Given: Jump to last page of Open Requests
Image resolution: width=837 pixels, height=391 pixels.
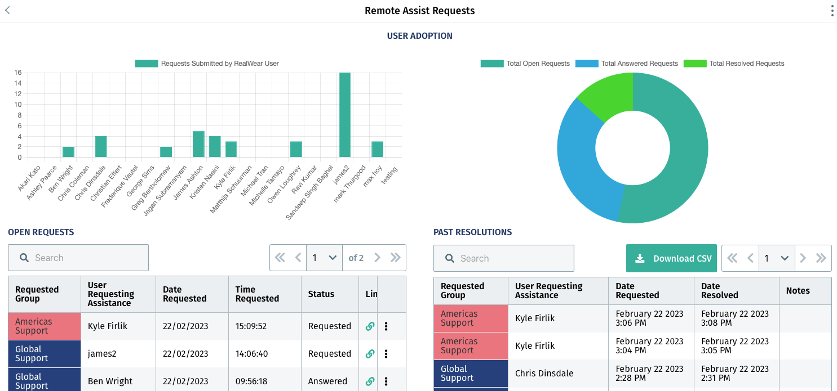Looking at the screenshot, I should (396, 257).
